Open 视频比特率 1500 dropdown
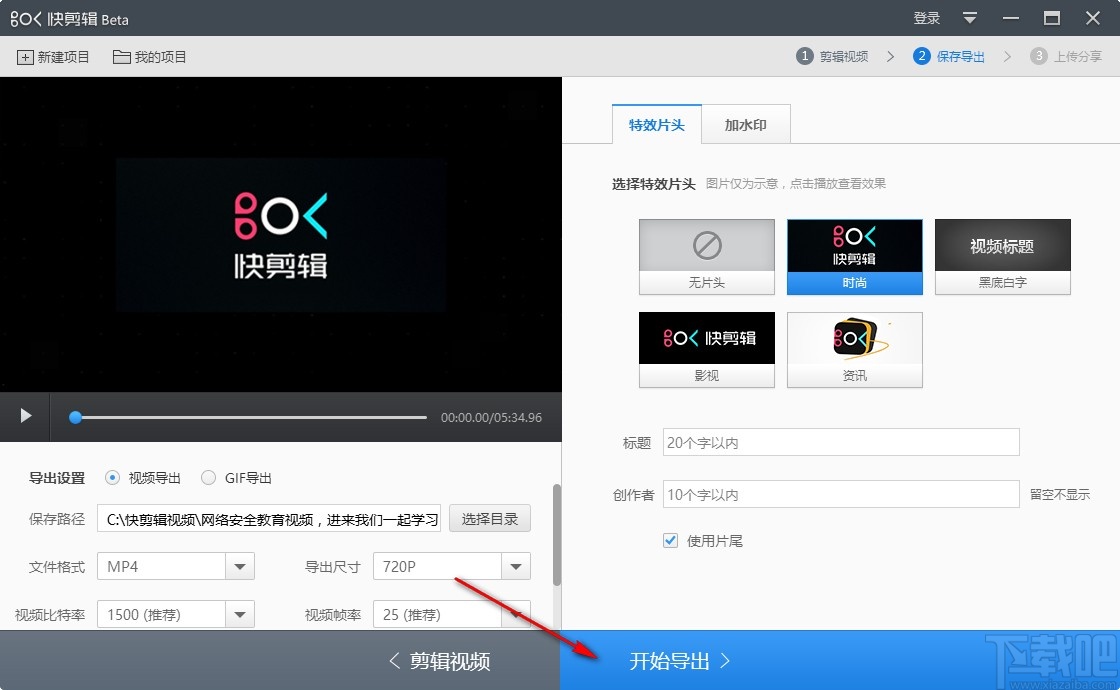 click(x=176, y=614)
